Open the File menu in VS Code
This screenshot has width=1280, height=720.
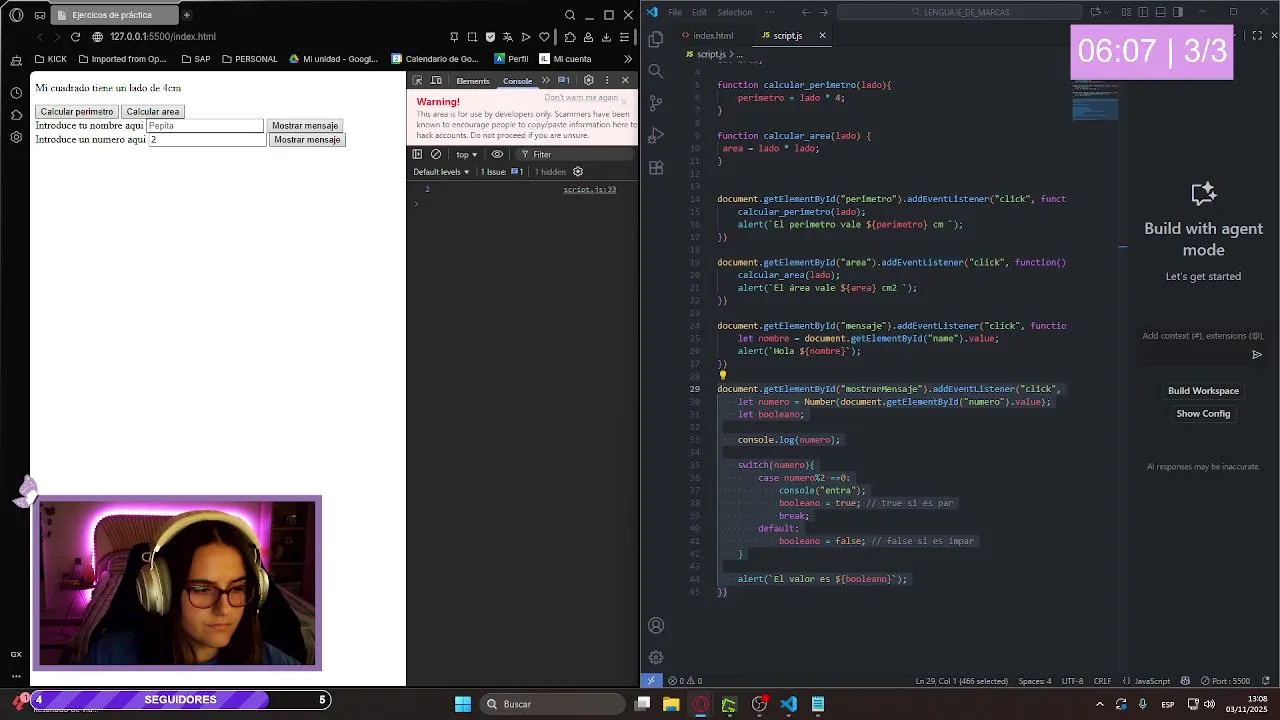675,12
